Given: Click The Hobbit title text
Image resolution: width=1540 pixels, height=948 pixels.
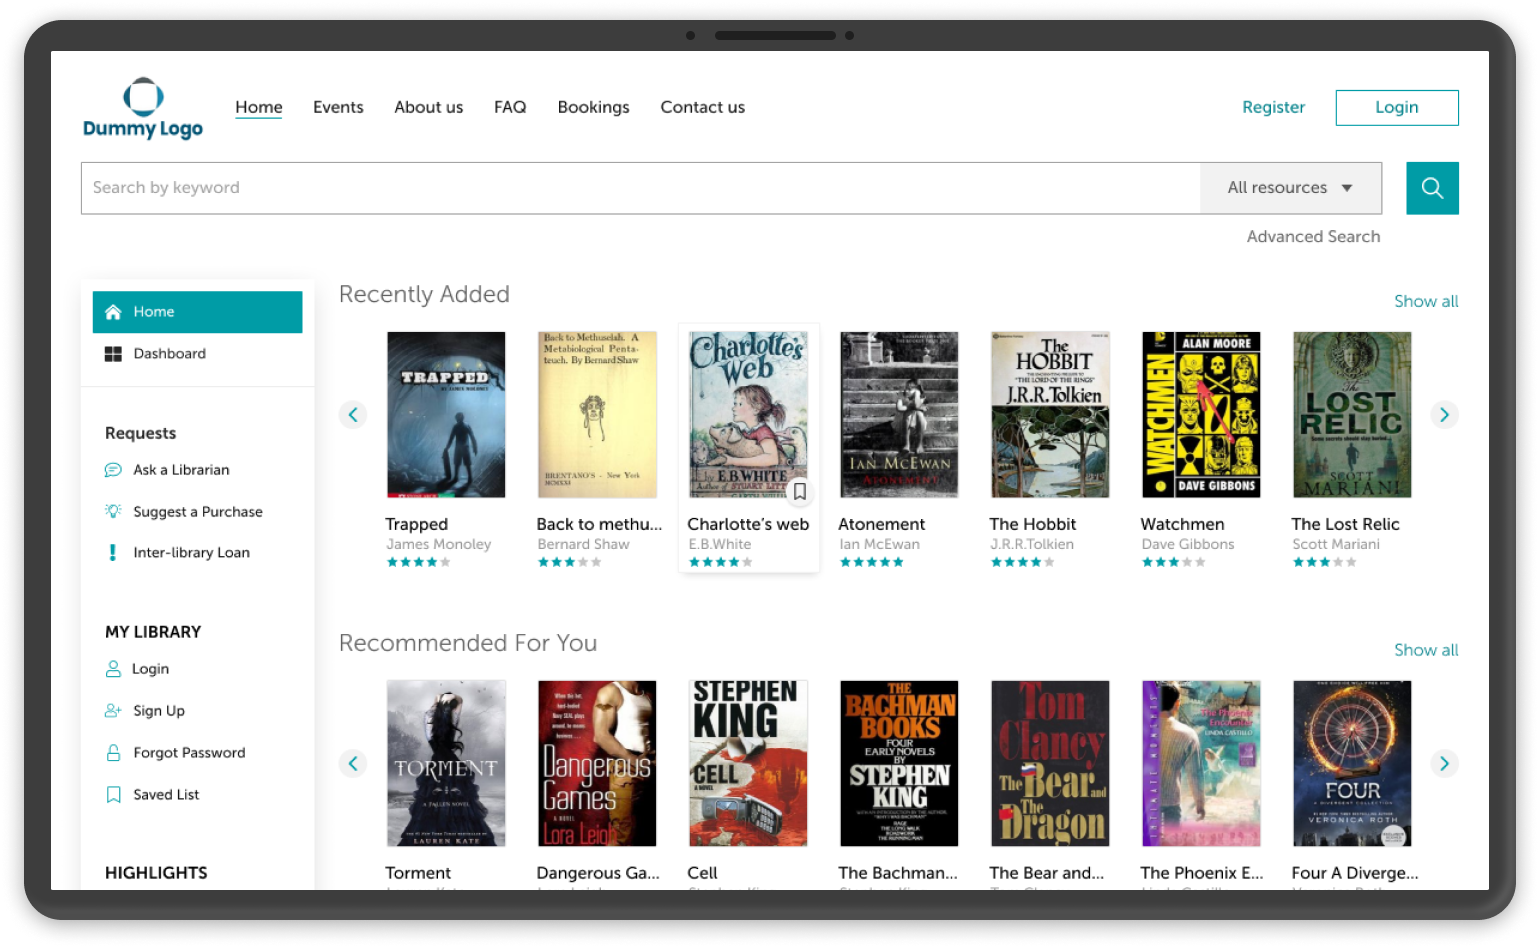Looking at the screenshot, I should click(x=1033, y=524).
